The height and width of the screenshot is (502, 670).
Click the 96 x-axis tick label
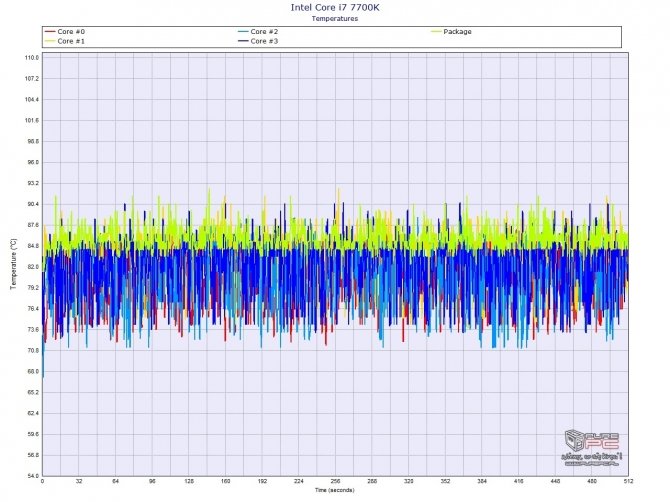(x=152, y=481)
